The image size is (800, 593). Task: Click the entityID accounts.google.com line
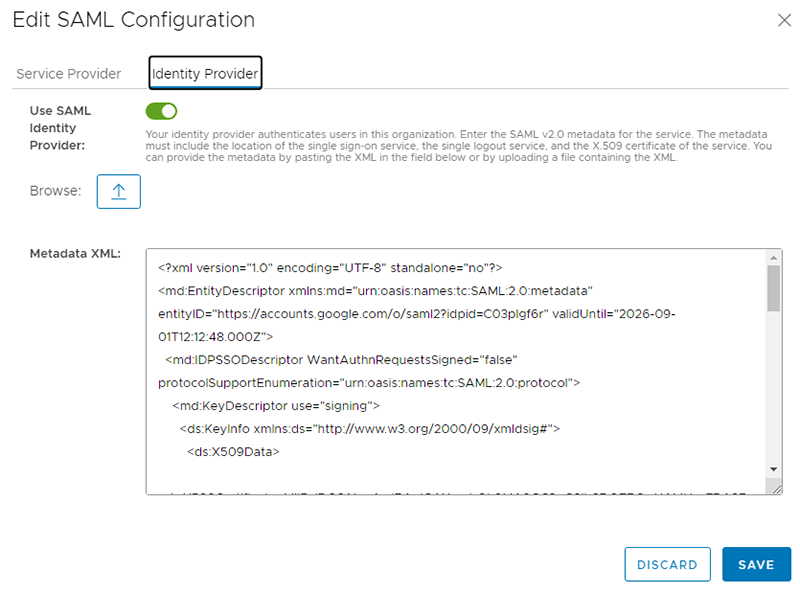coord(416,314)
